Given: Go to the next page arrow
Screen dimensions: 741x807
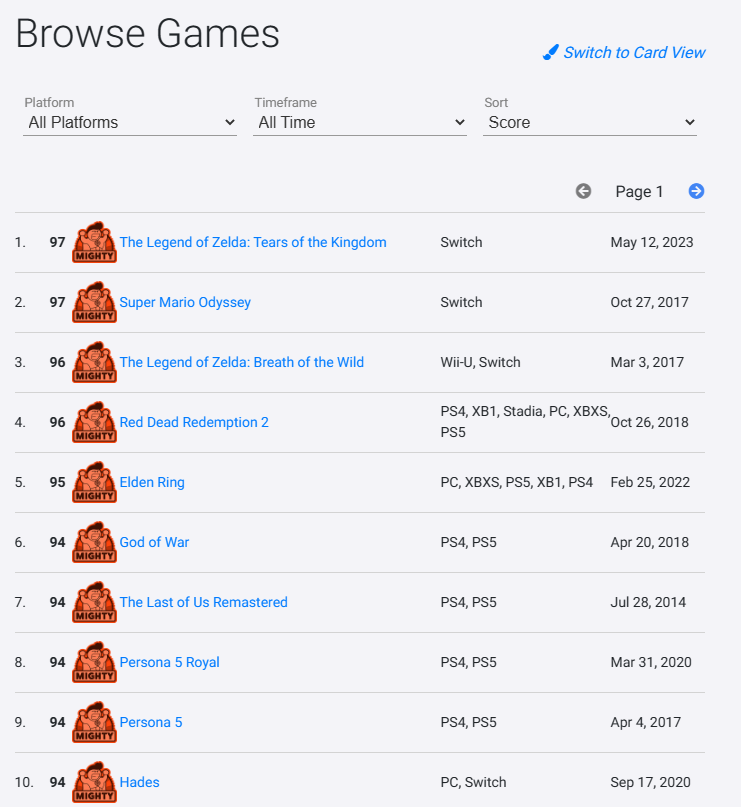Looking at the screenshot, I should pyautogui.click(x=696, y=191).
